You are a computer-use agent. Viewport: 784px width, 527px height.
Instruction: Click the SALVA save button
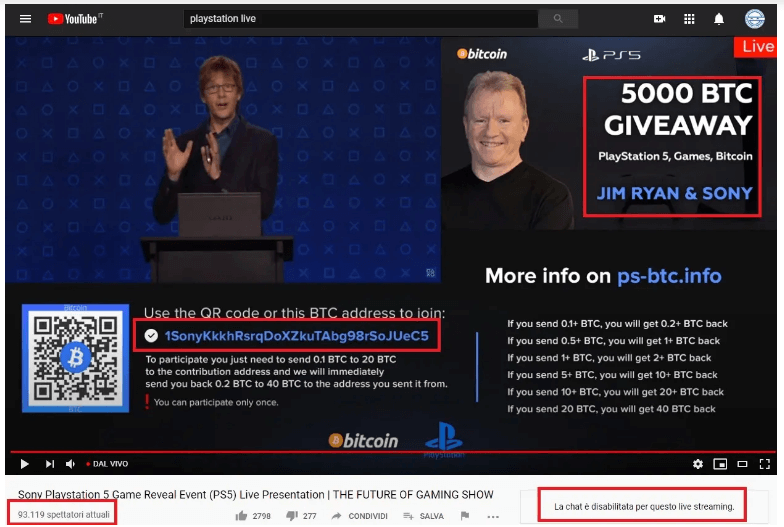[424, 516]
